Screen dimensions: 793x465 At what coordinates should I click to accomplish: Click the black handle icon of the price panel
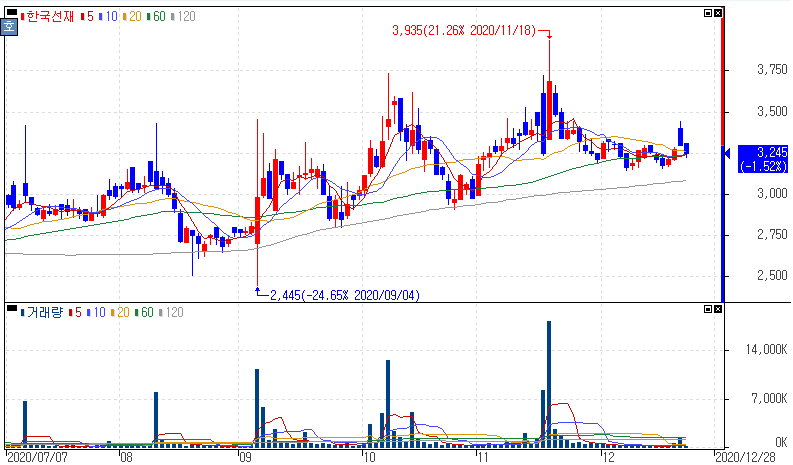pyautogui.click(x=12, y=12)
